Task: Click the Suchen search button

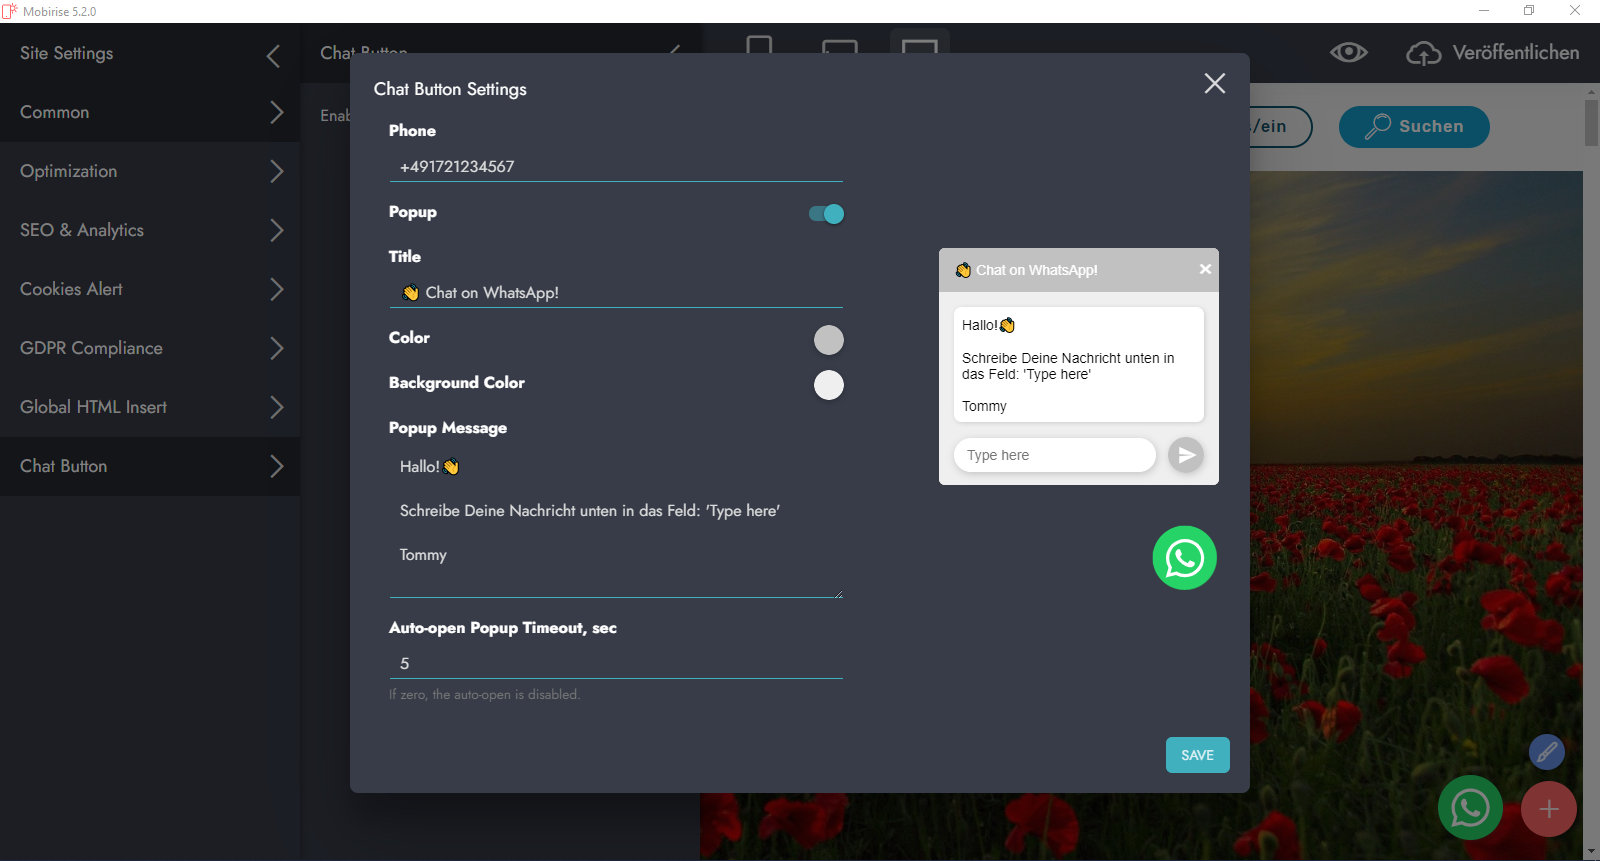Action: point(1414,127)
